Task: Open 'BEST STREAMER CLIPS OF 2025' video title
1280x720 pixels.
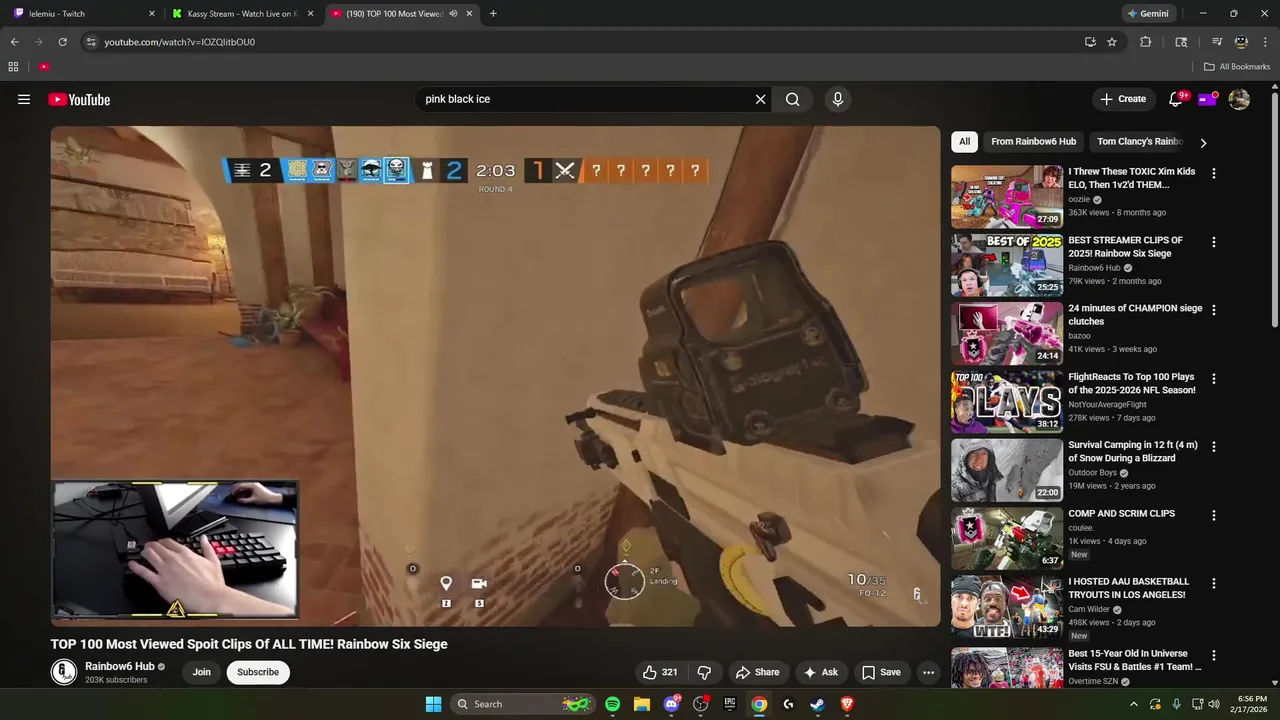Action: point(1125,247)
